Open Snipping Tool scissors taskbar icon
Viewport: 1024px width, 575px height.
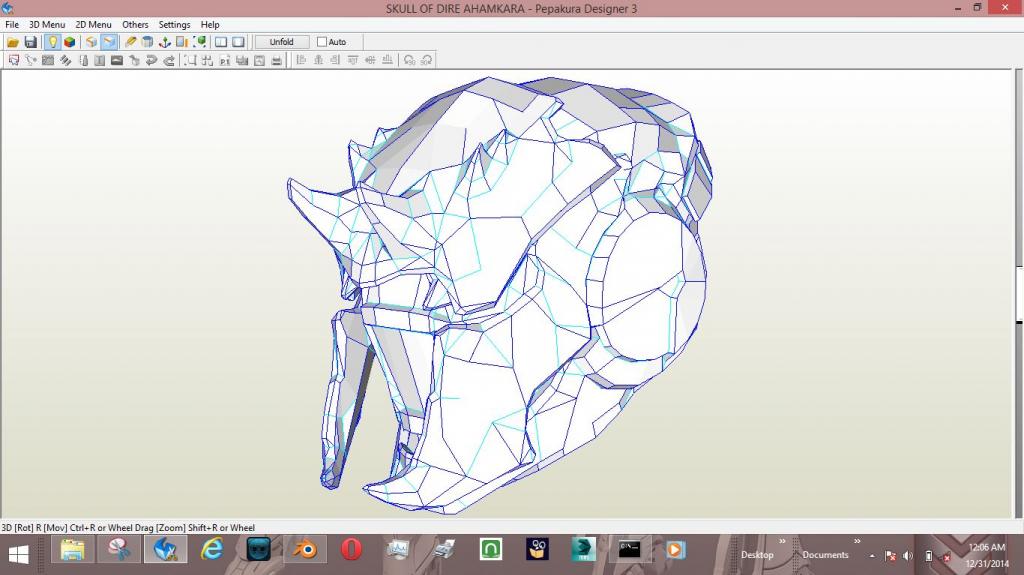(x=119, y=550)
